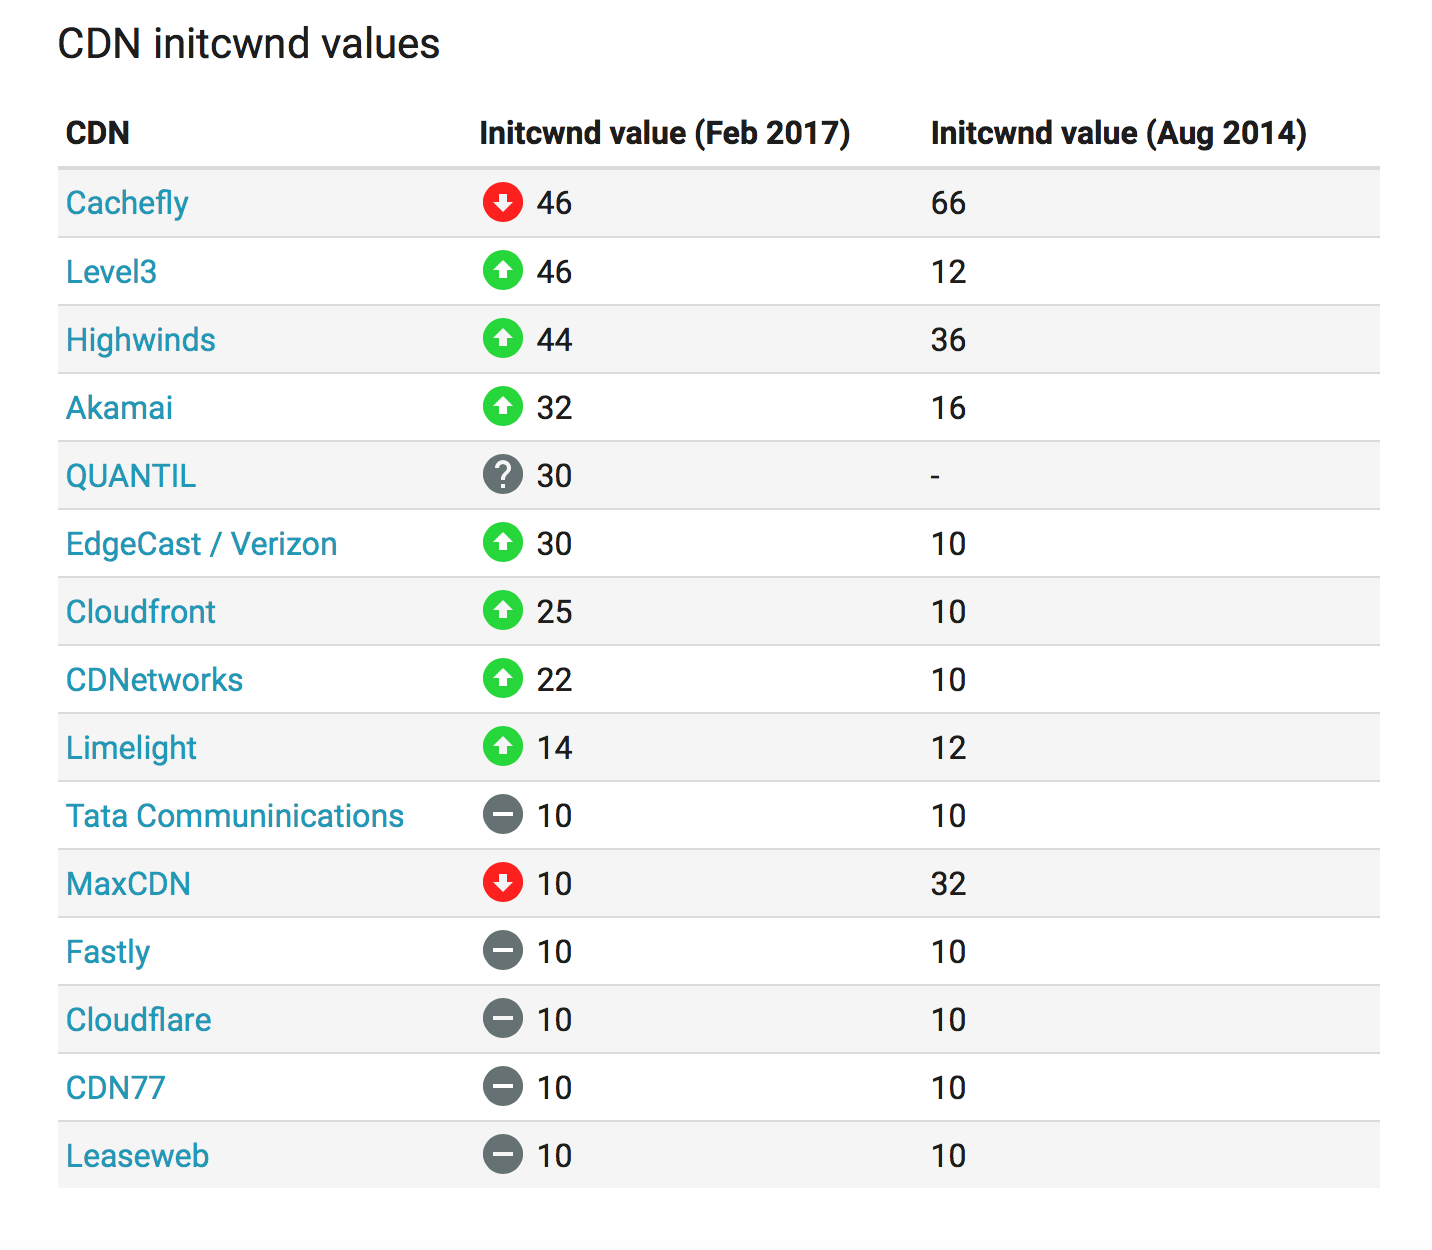Click the green up arrow icon for EdgeCast
The width and height of the screenshot is (1432, 1250).
click(x=503, y=542)
